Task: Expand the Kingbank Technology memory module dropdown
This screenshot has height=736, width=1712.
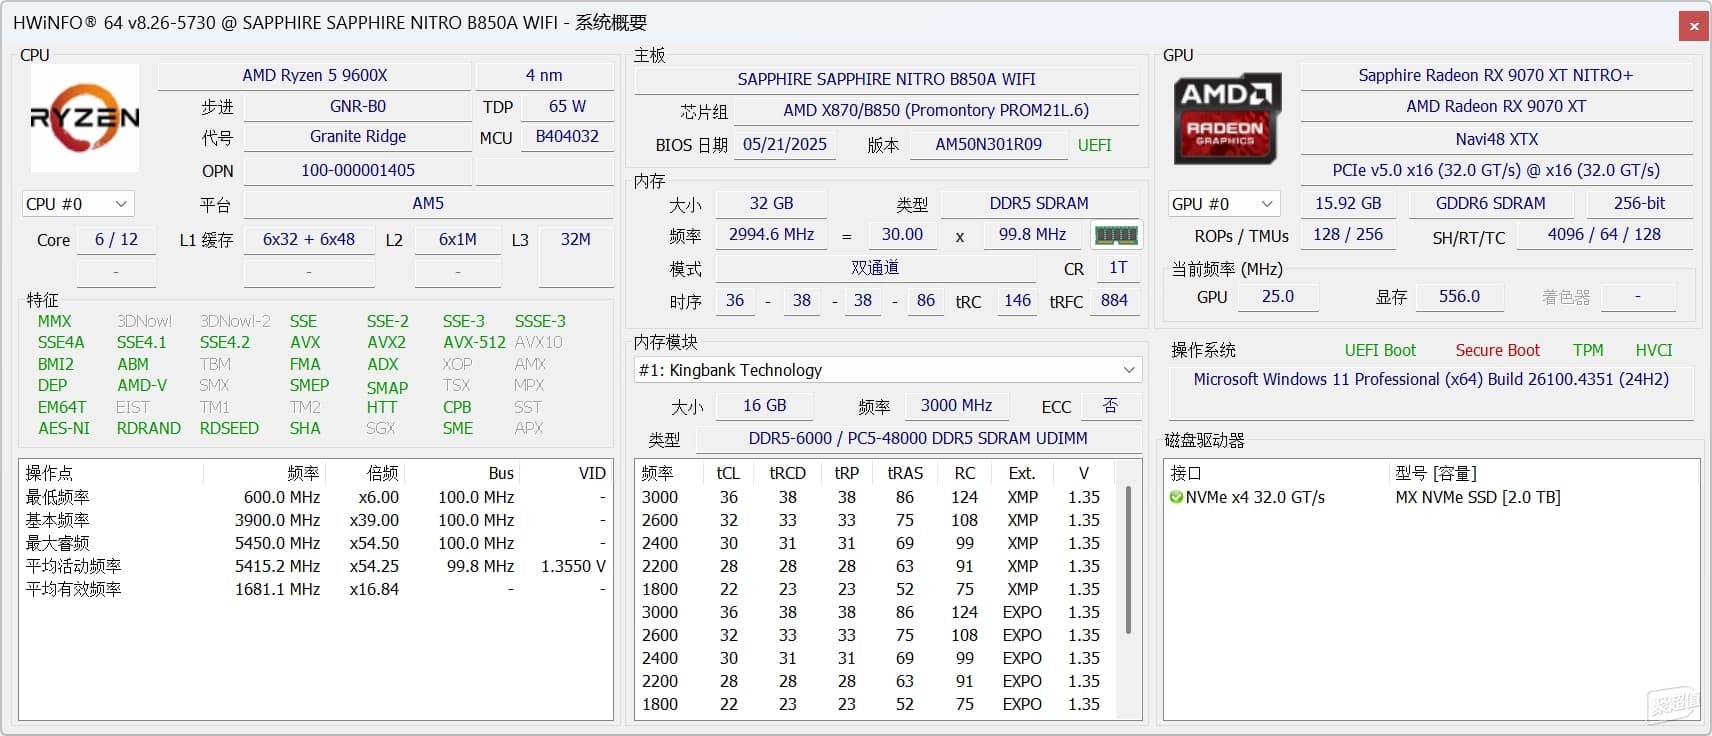Action: 888,370
